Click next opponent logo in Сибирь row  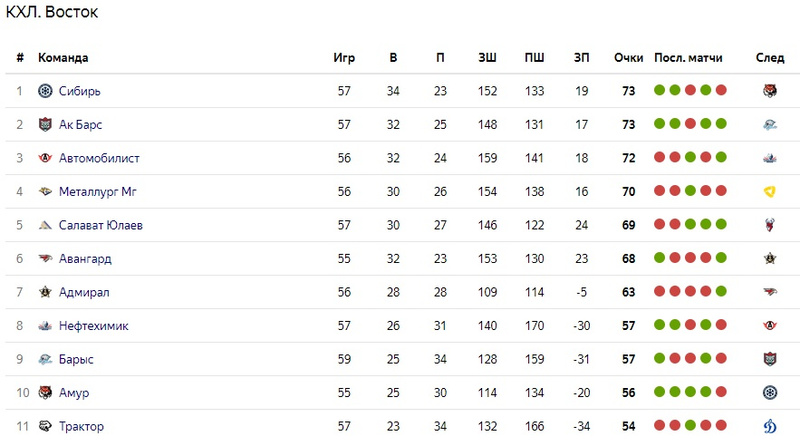[770, 91]
